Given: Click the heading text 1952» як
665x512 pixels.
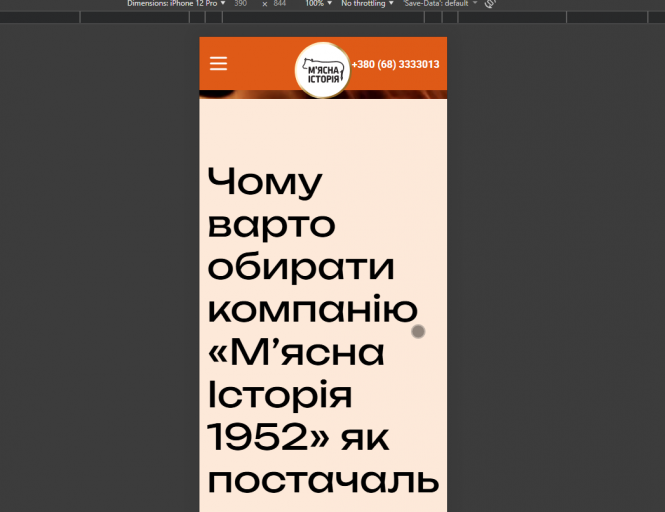Looking at the screenshot, I should 298,437.
